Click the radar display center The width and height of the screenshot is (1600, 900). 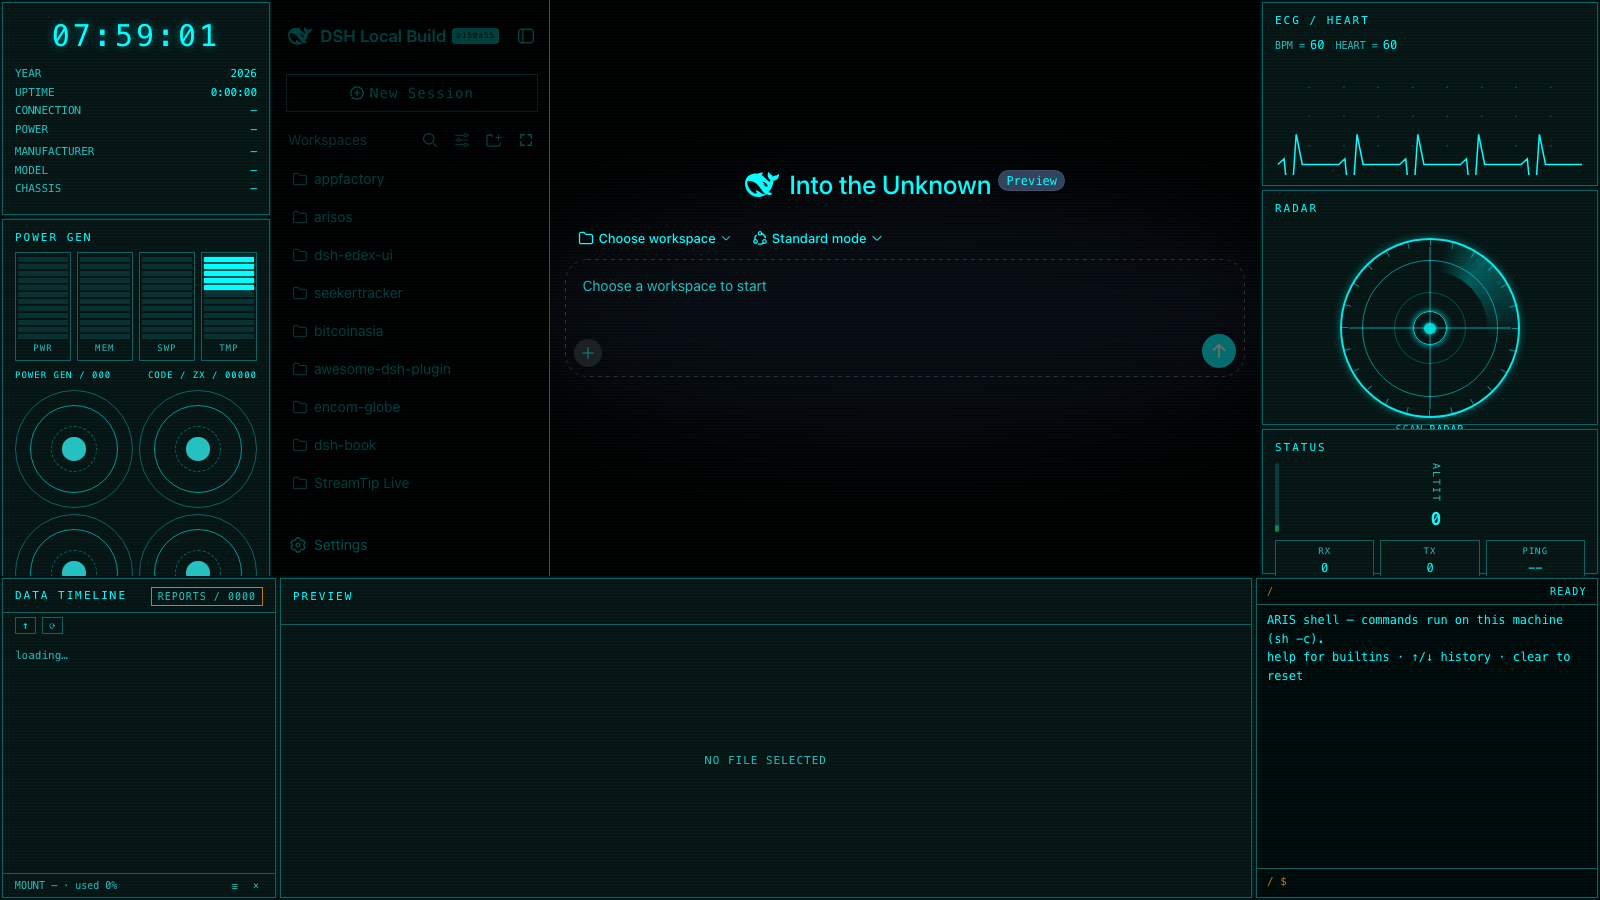click(x=1430, y=328)
